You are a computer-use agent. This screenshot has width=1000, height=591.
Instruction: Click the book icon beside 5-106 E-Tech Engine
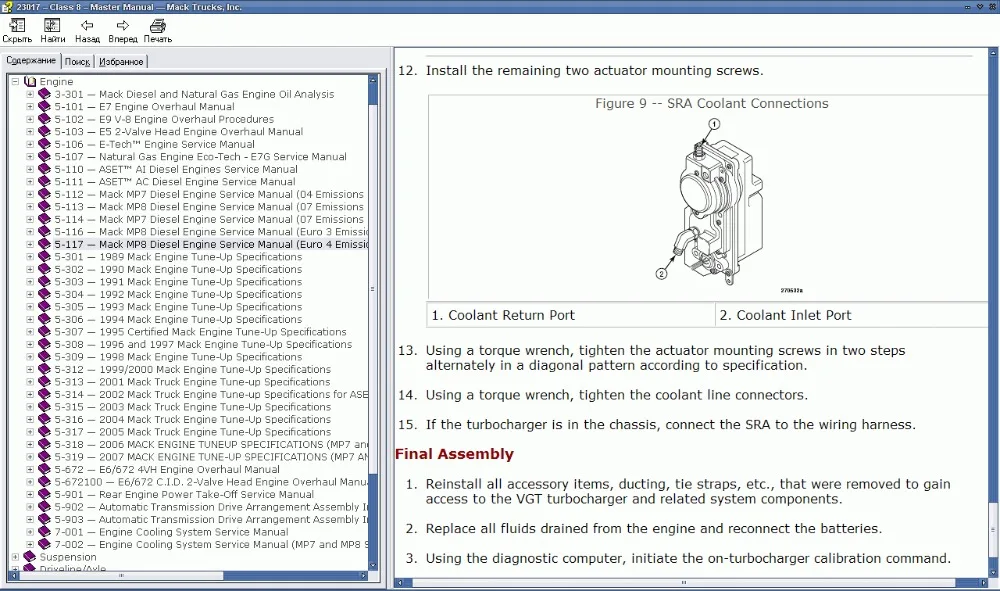coord(44,144)
